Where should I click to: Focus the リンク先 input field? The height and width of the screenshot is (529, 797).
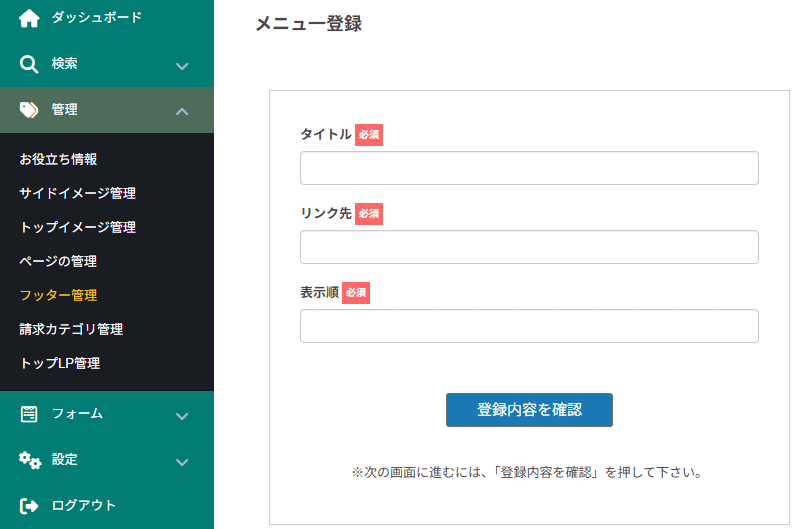pos(529,247)
